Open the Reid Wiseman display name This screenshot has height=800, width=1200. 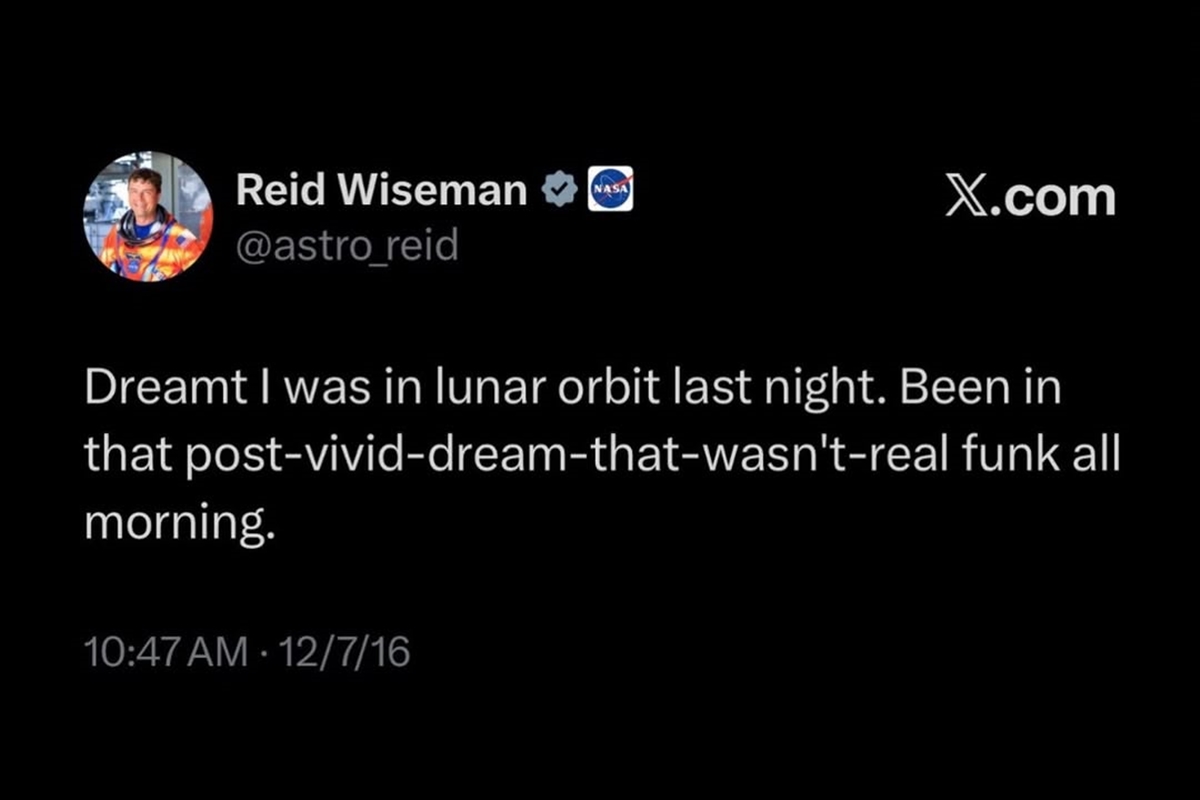coord(381,190)
